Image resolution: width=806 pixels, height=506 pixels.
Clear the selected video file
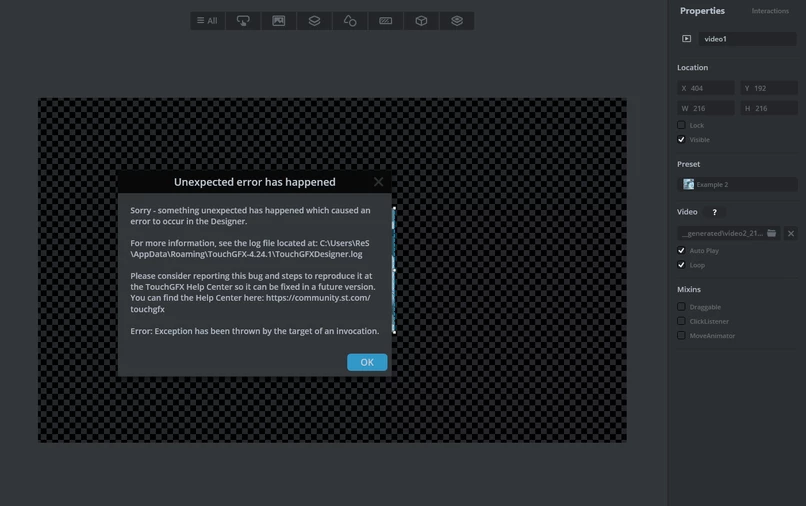tap(791, 233)
